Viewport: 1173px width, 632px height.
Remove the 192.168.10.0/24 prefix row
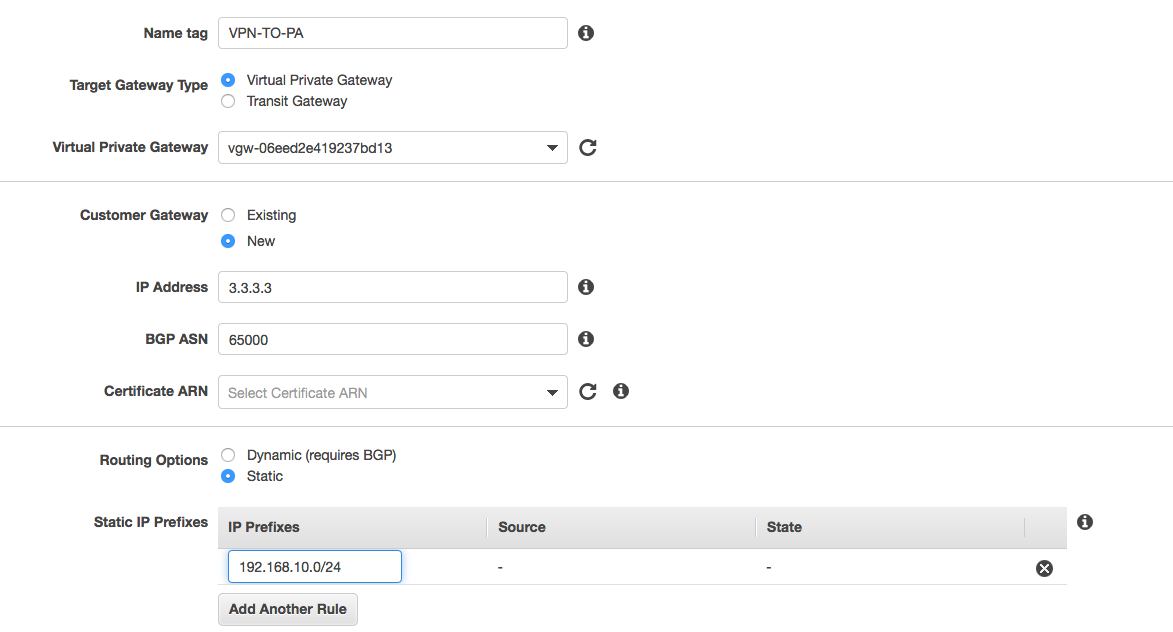[1044, 568]
